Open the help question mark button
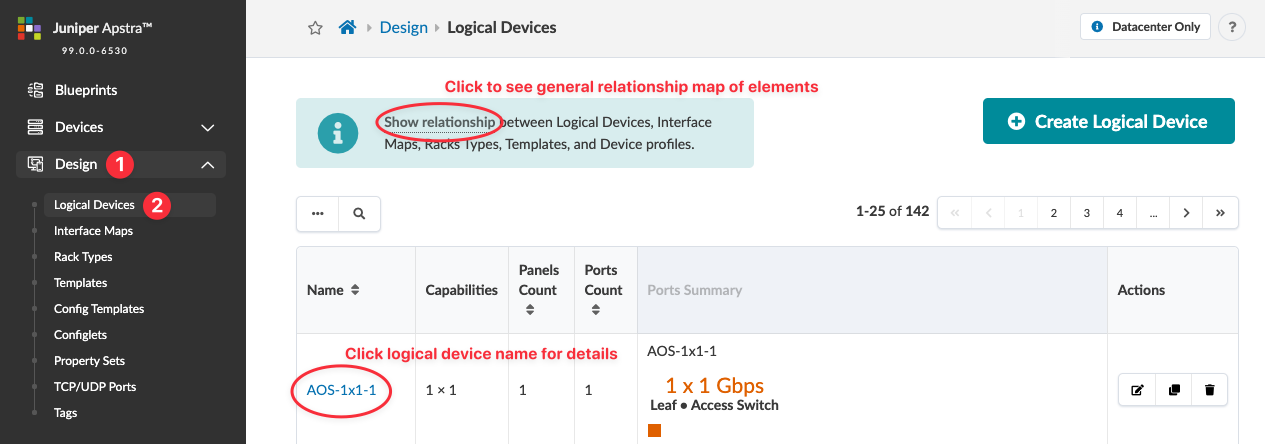This screenshot has height=444, width=1265. [1232, 27]
